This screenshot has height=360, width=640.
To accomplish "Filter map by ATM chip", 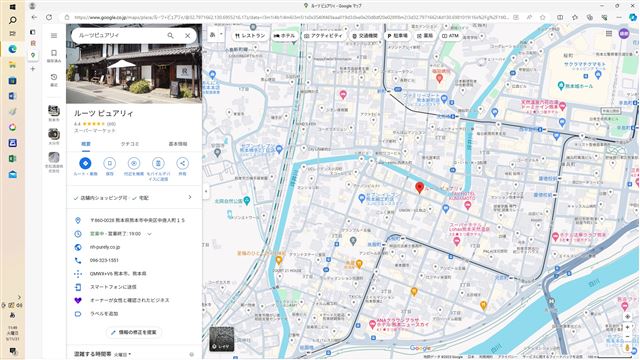I will pyautogui.click(x=450, y=36).
